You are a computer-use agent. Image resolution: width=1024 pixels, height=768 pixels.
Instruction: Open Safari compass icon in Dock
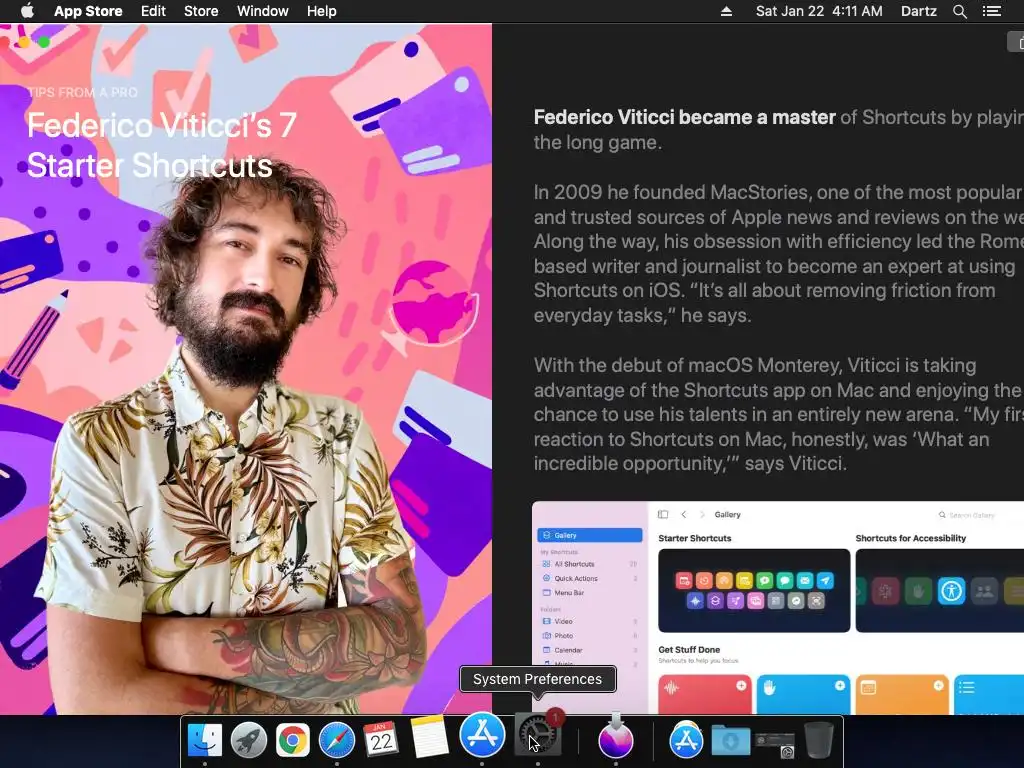tap(336, 740)
